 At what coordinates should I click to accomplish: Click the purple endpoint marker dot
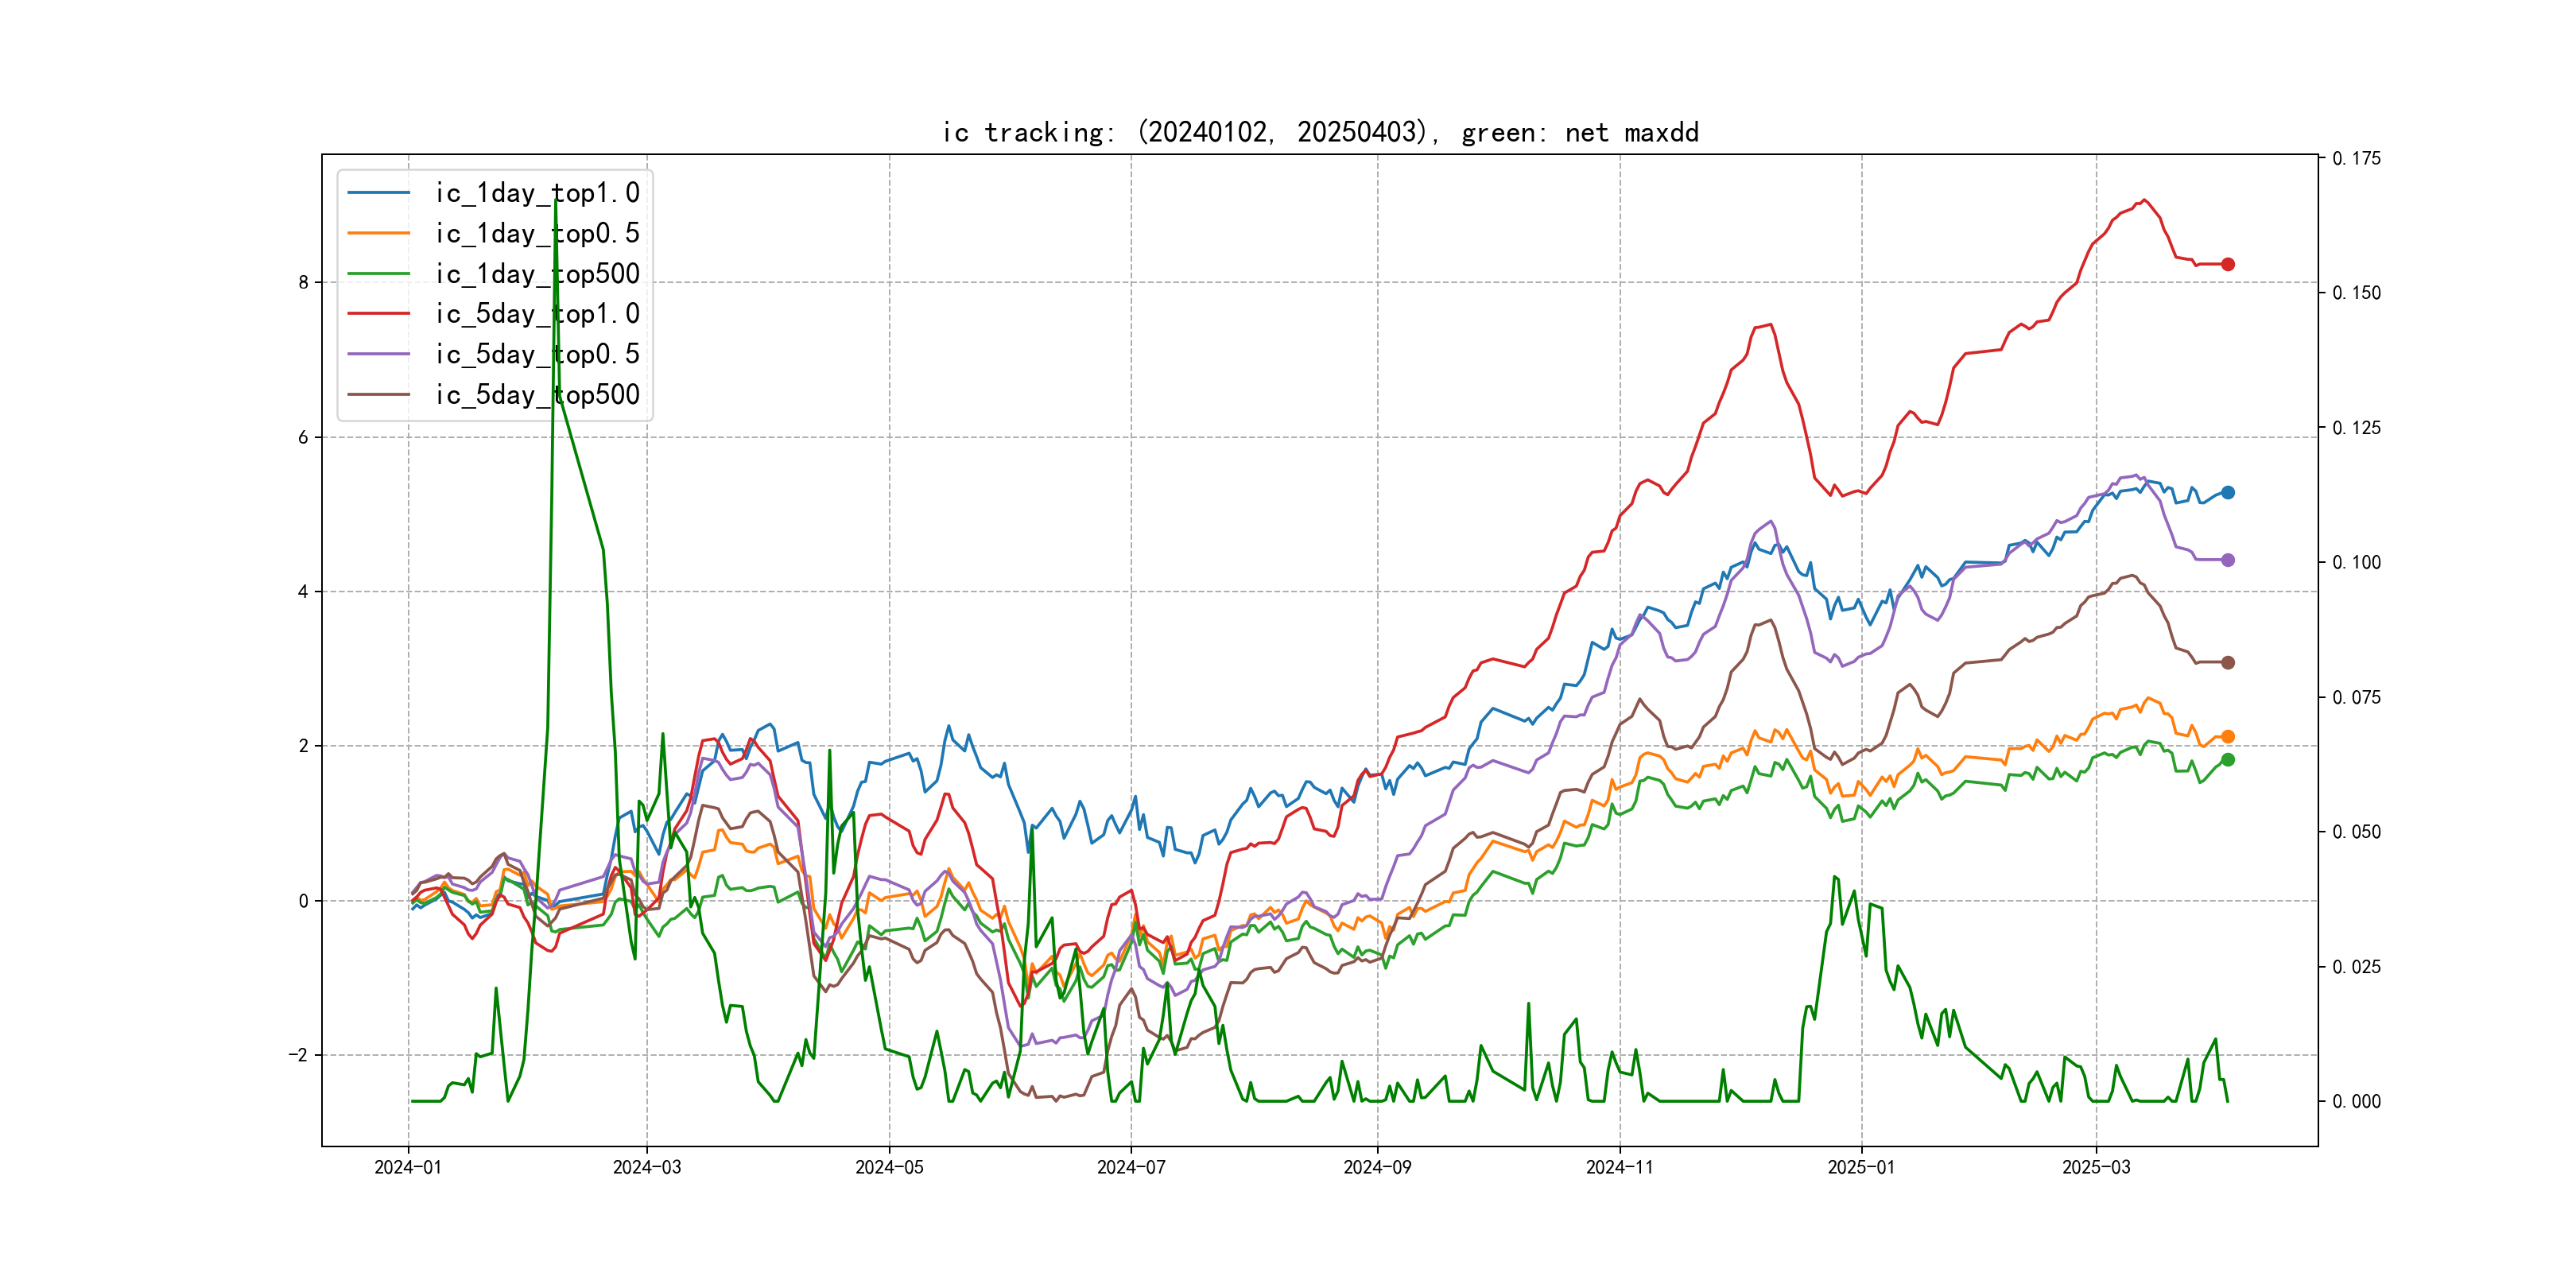2227,560
